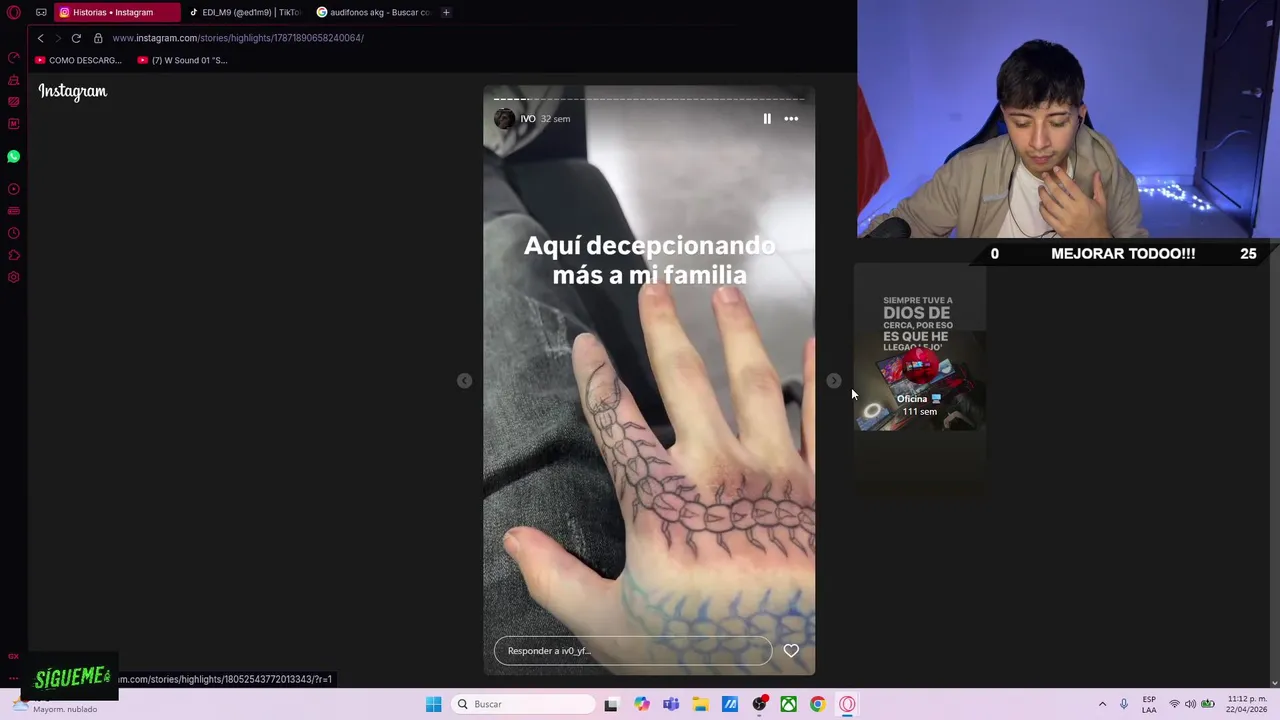
Task: Click the 'Aquí decepcionando más a mi familia' caption
Action: tap(650, 260)
